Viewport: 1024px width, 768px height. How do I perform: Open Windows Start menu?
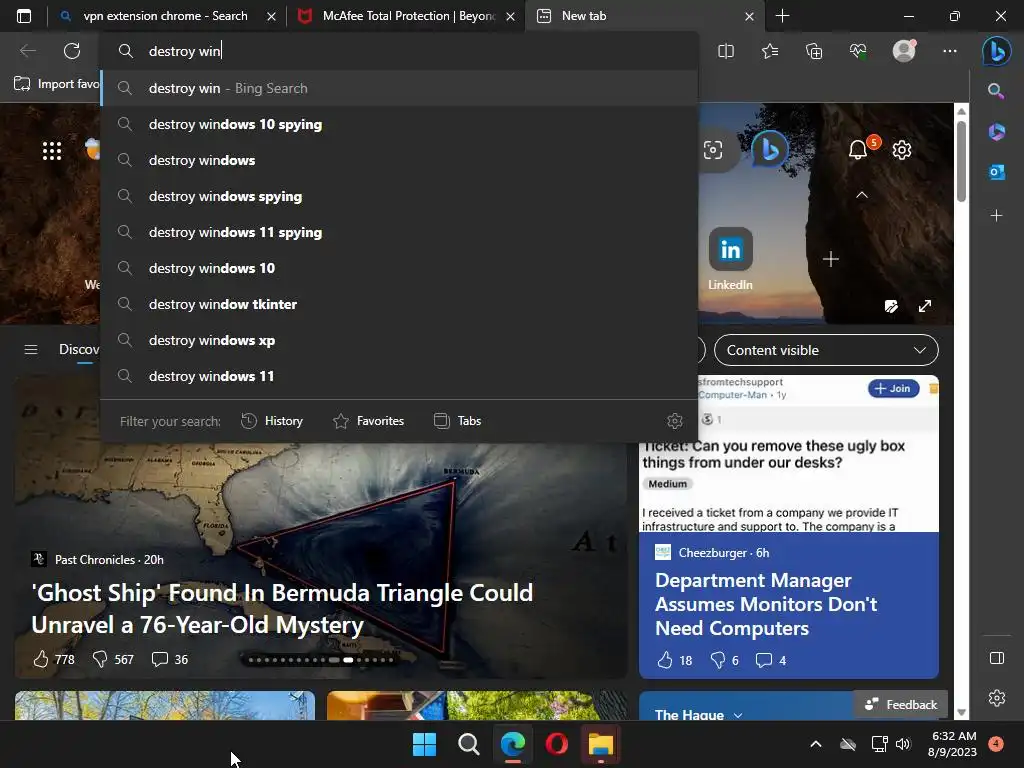point(424,744)
